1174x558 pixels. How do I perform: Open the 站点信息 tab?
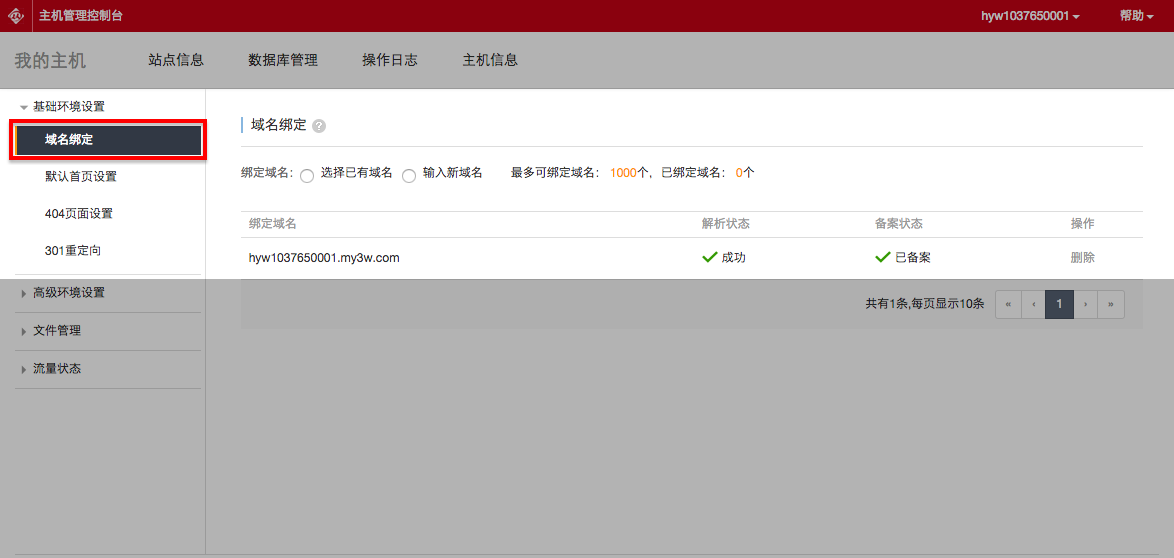coord(176,60)
